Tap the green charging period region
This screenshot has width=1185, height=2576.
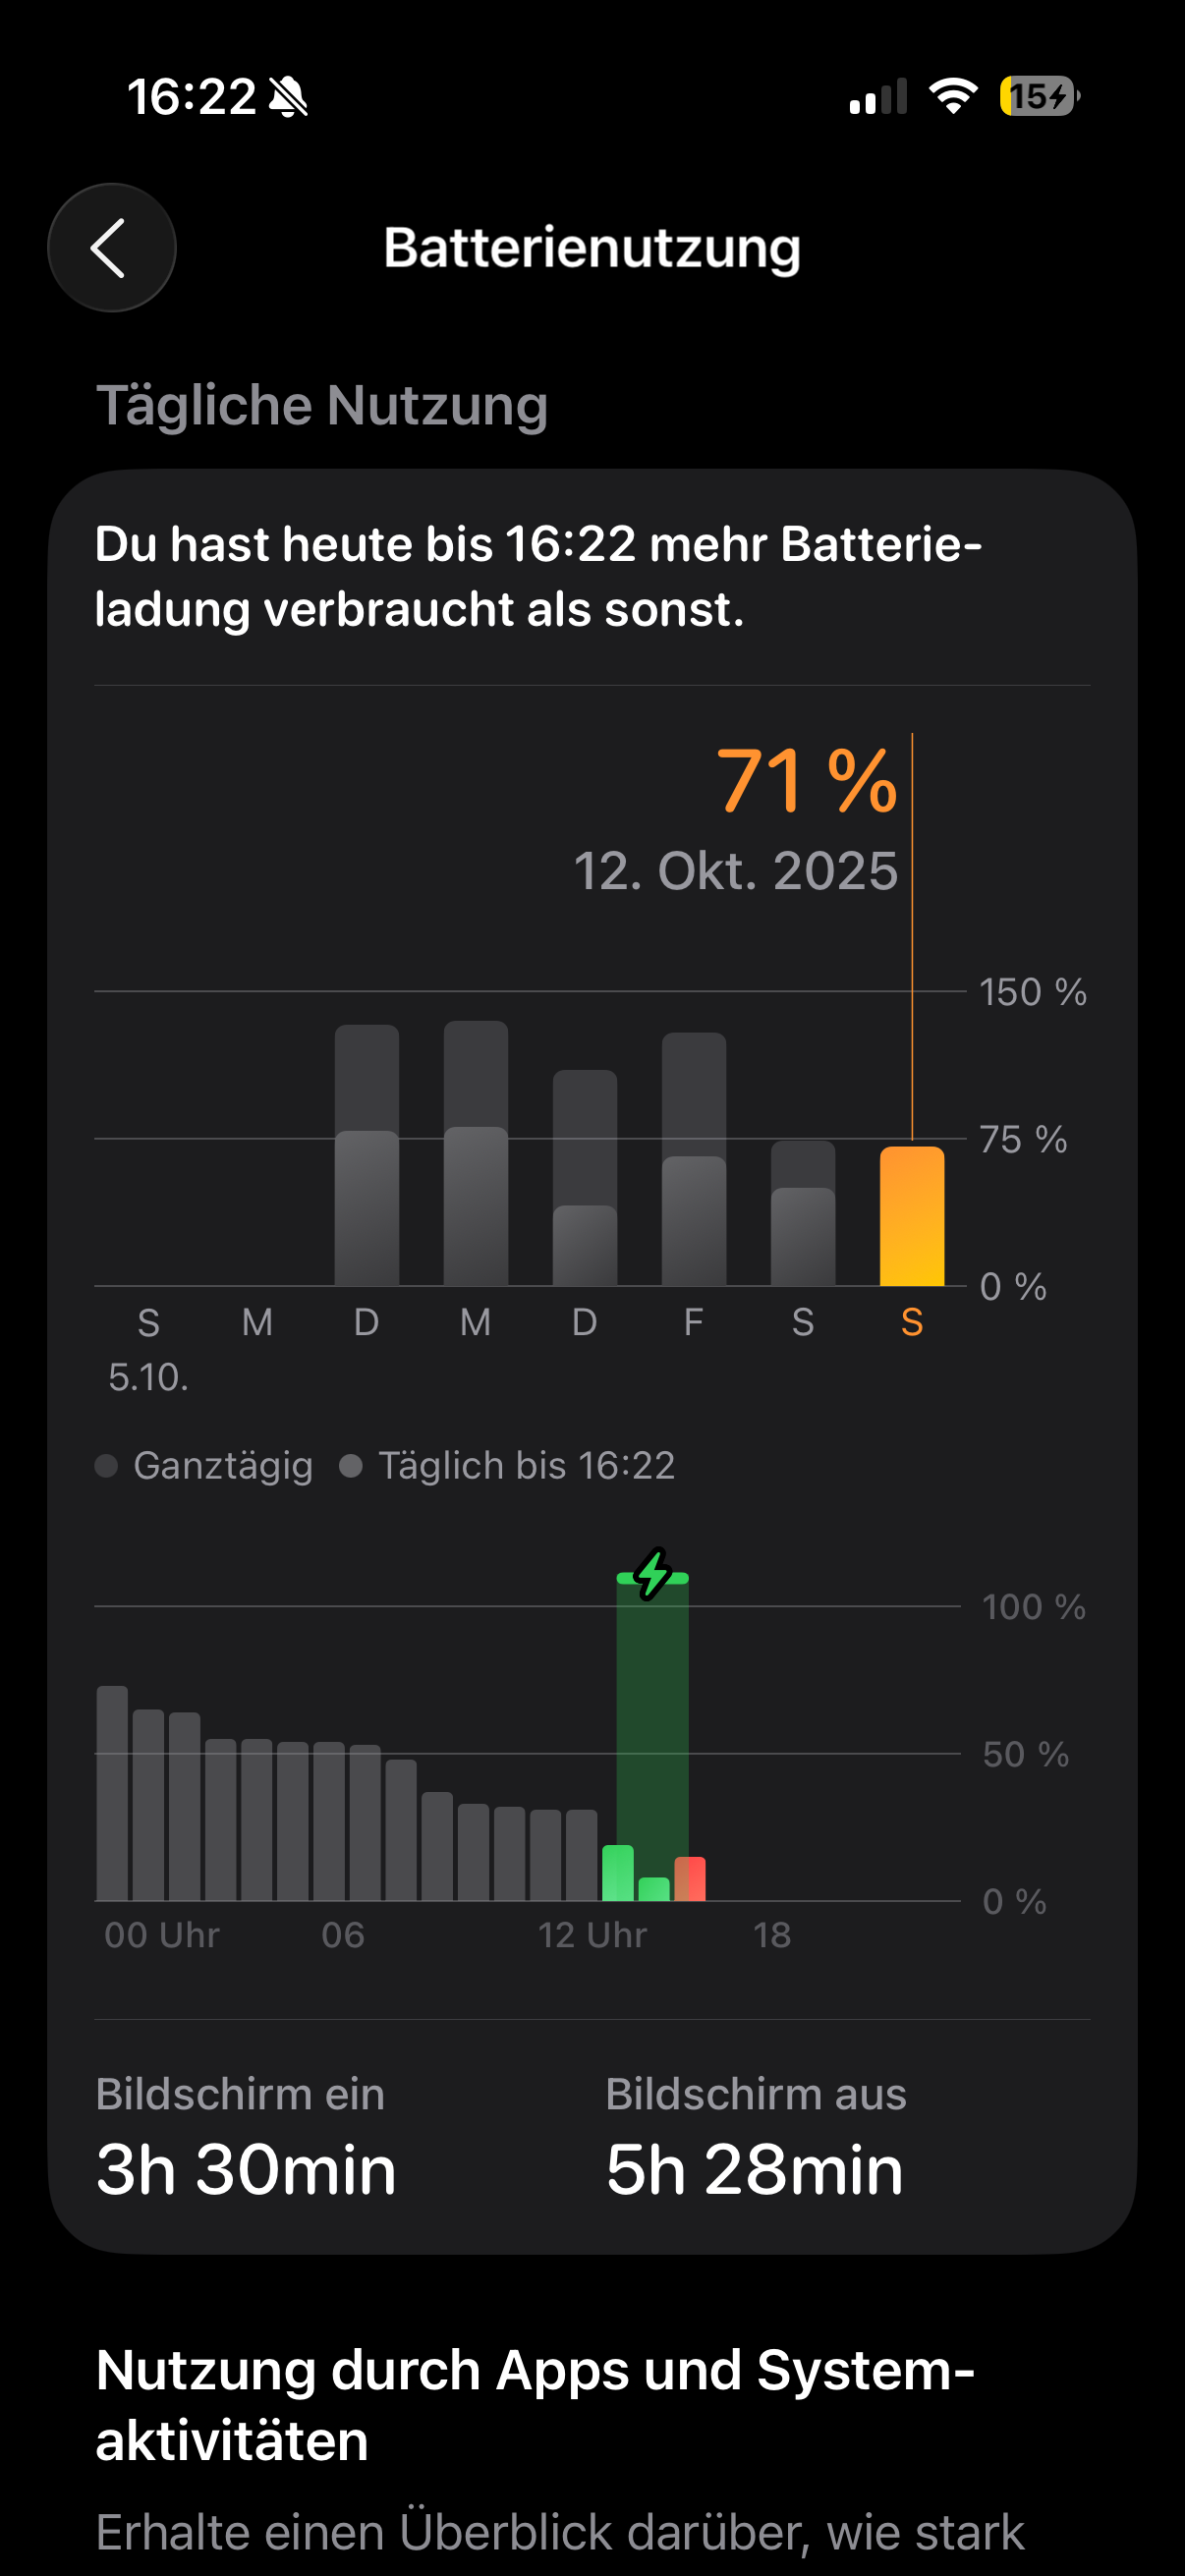point(653,1720)
